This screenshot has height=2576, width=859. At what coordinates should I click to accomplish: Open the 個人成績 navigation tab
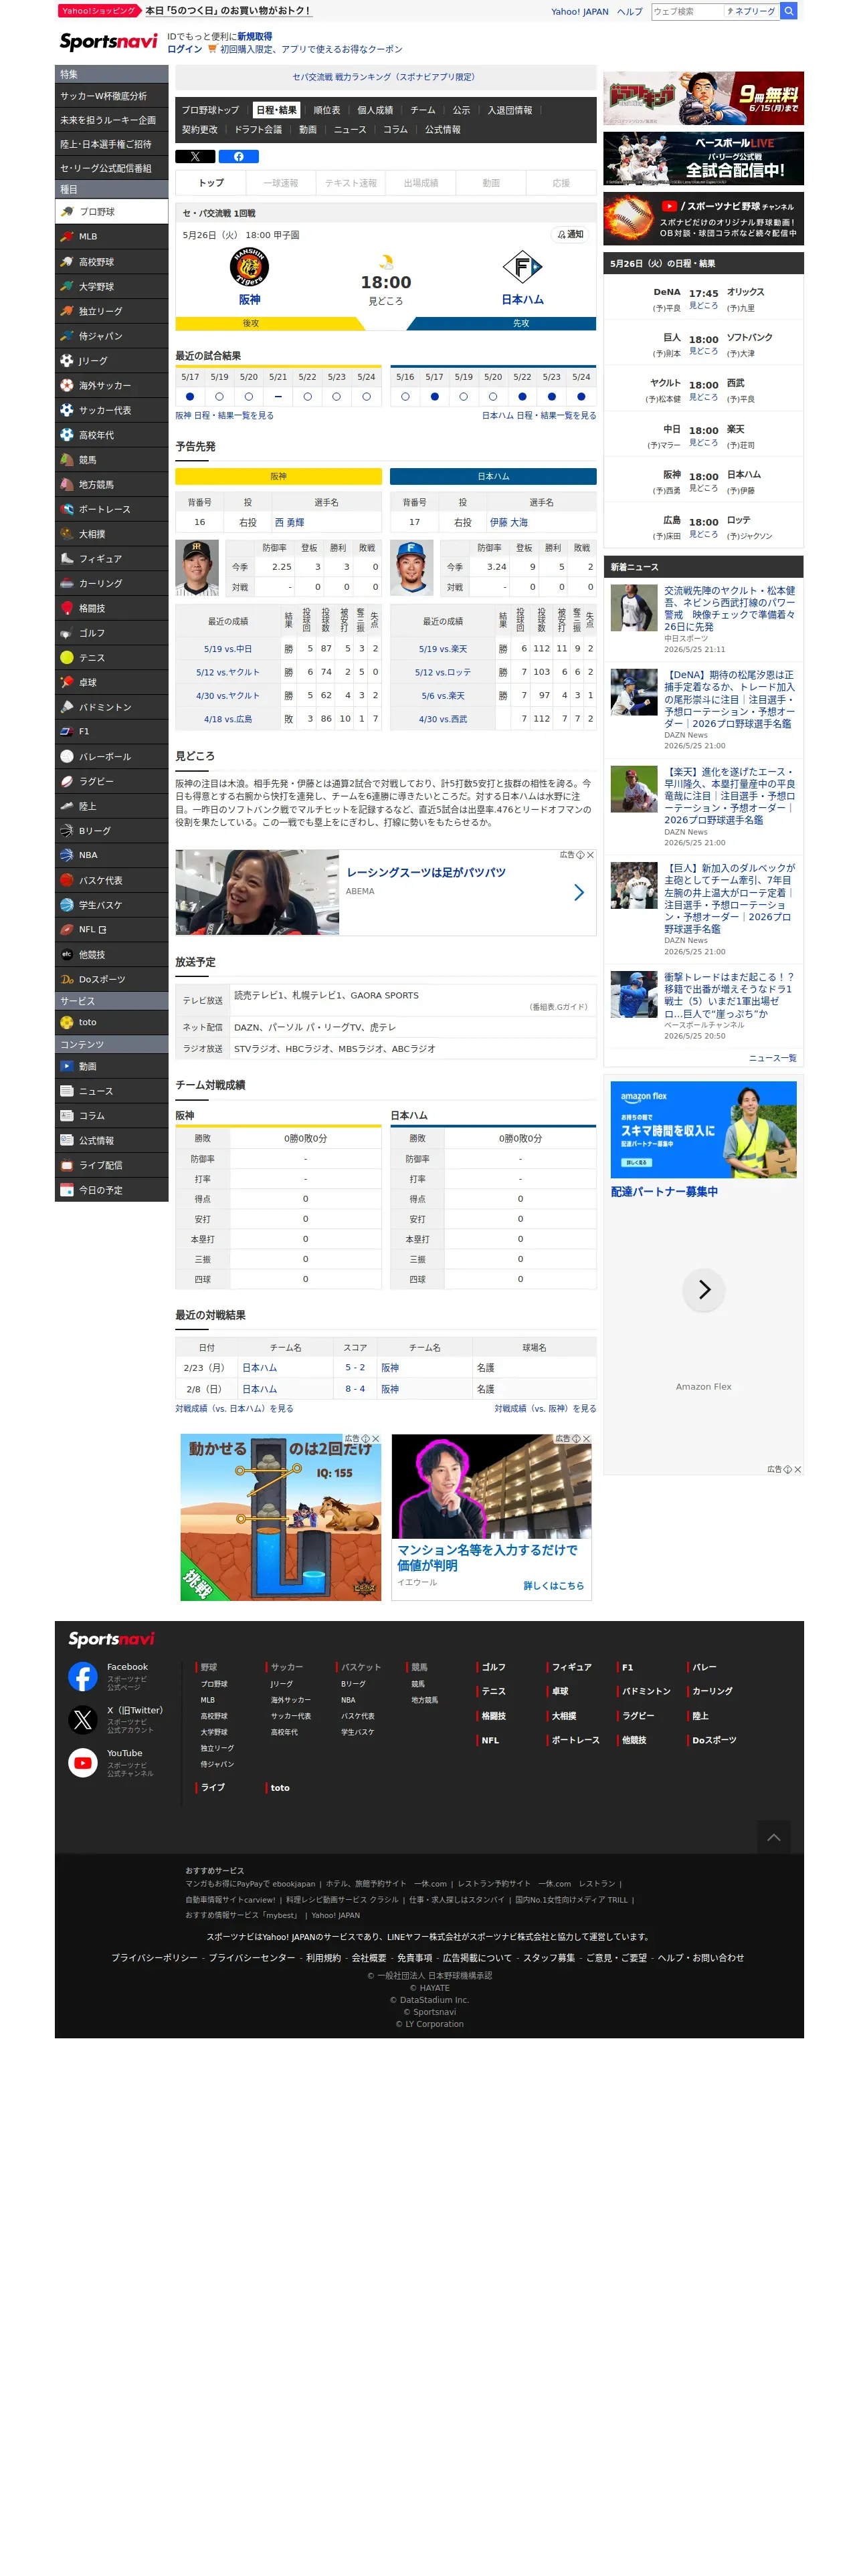[375, 110]
